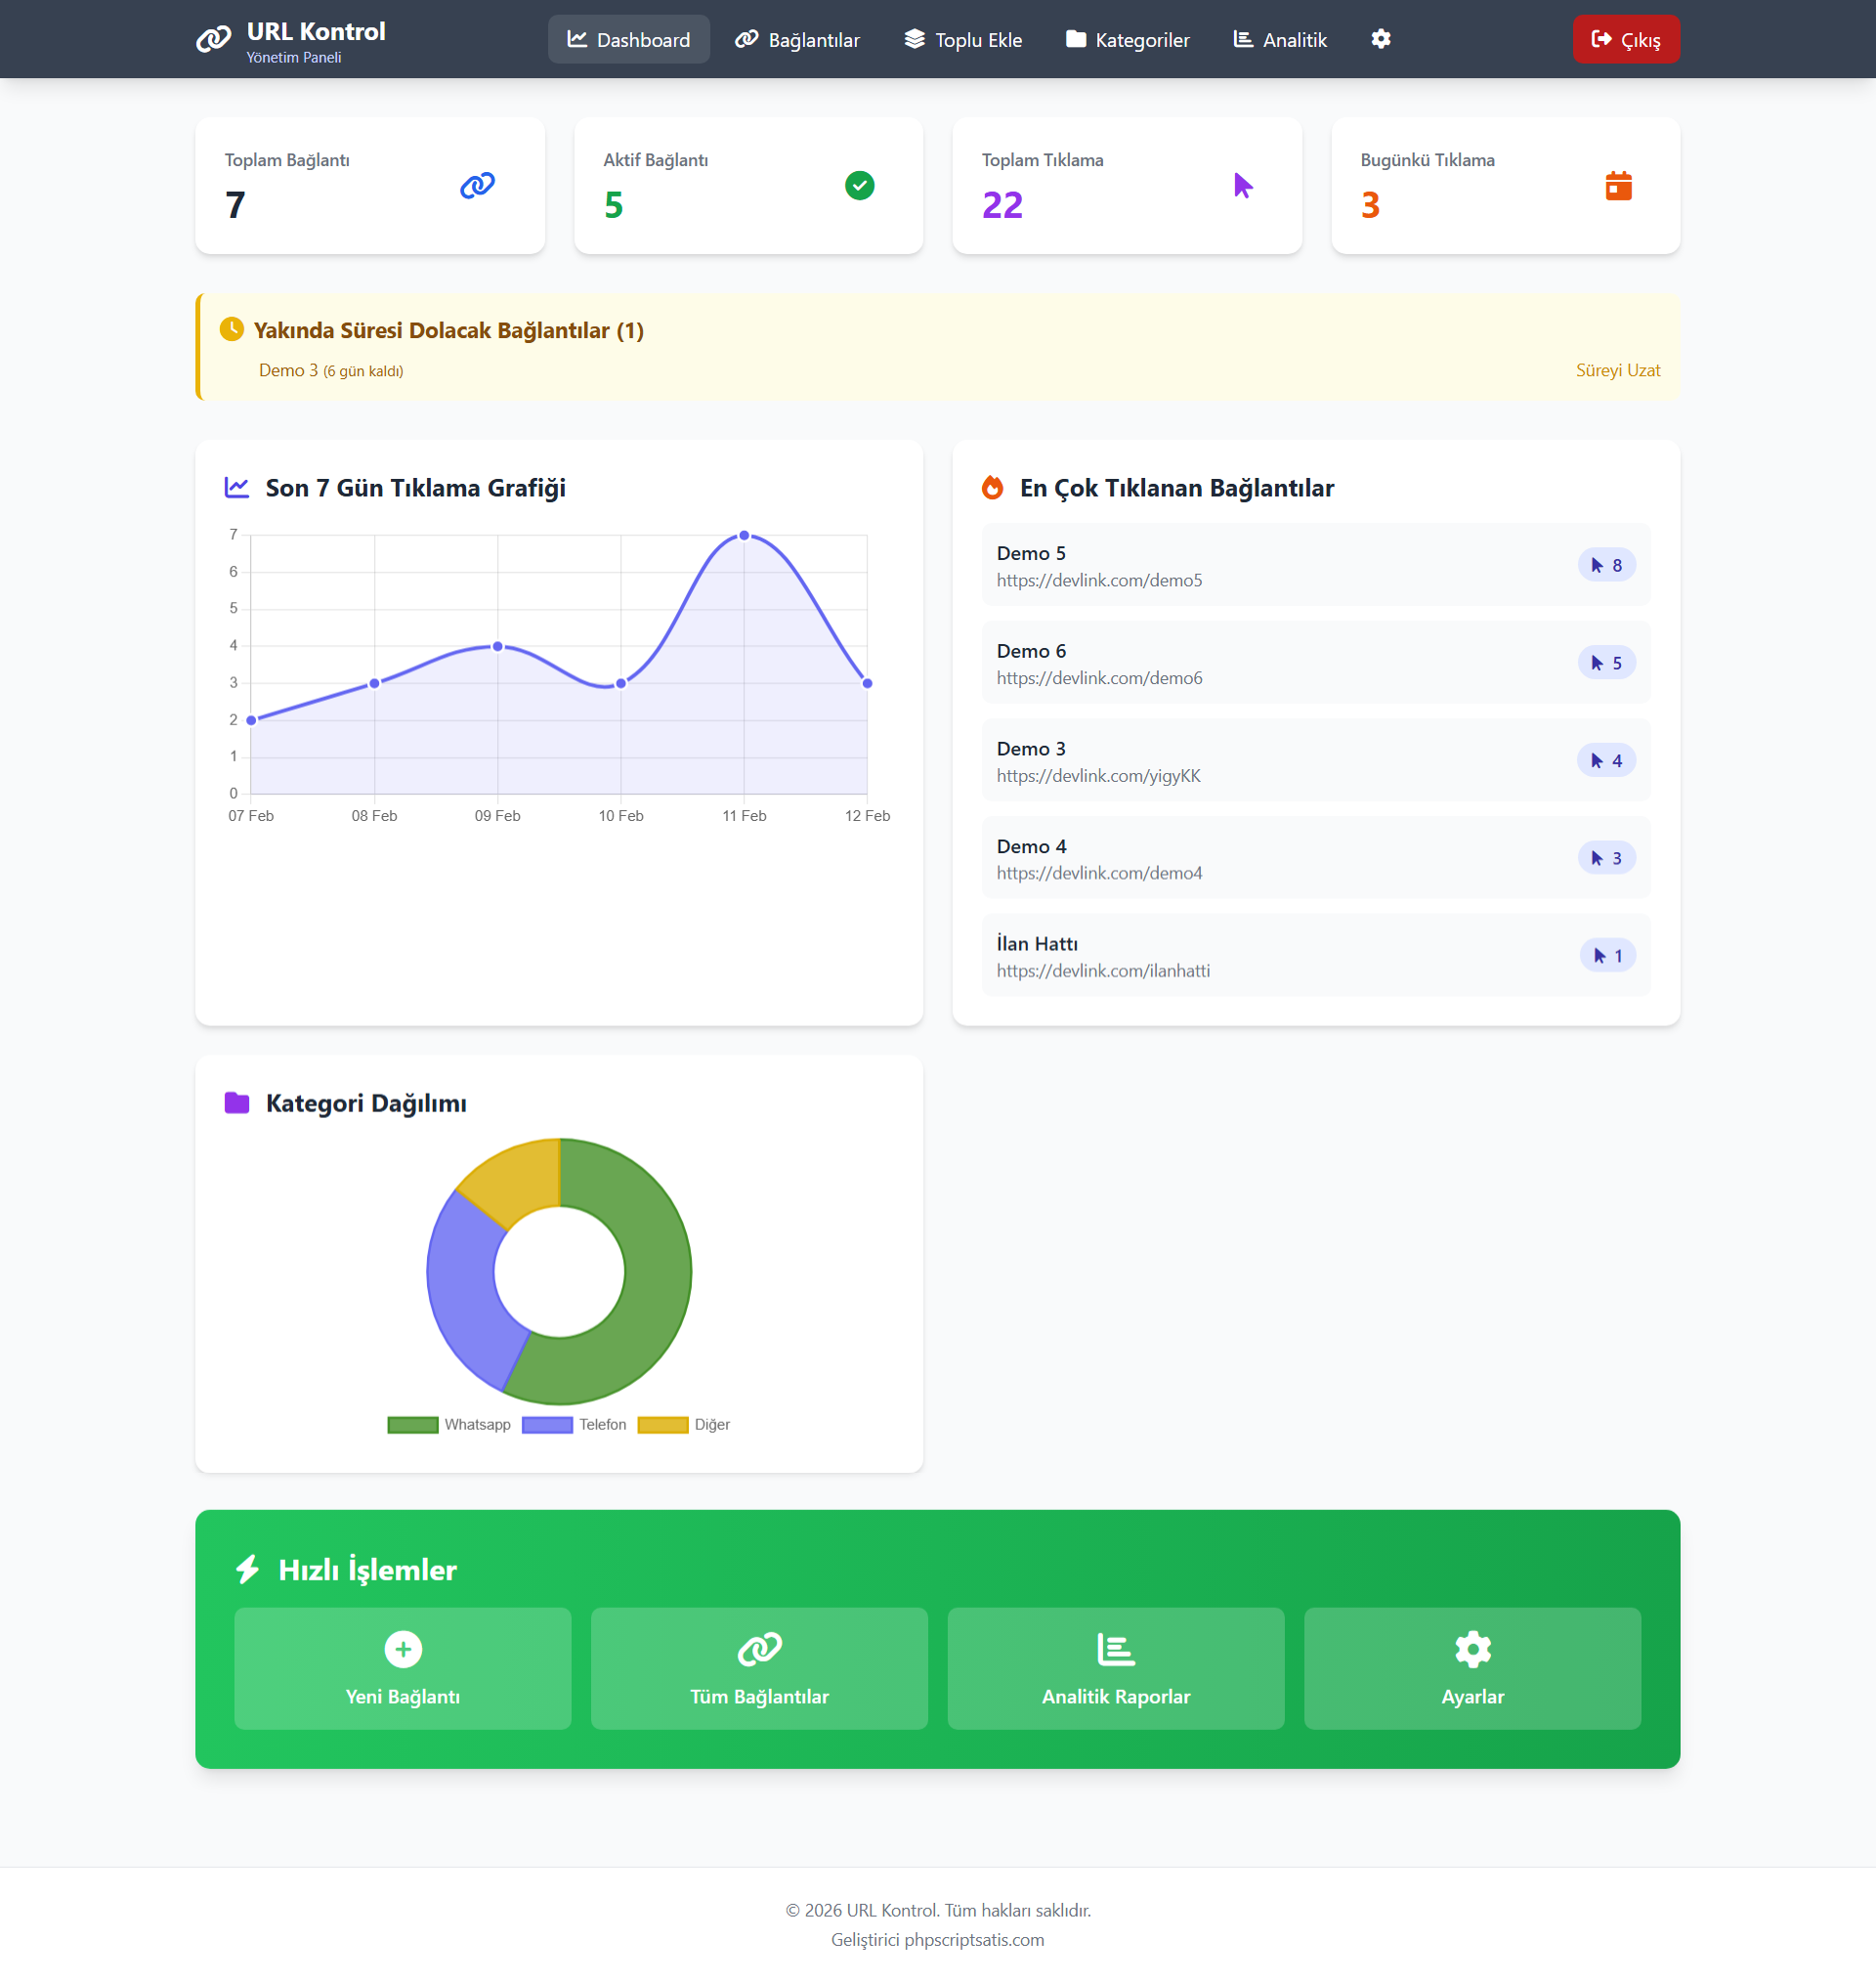The image size is (1876, 1983).
Task: Go to the Analitik menu item
Action: coord(1280,39)
